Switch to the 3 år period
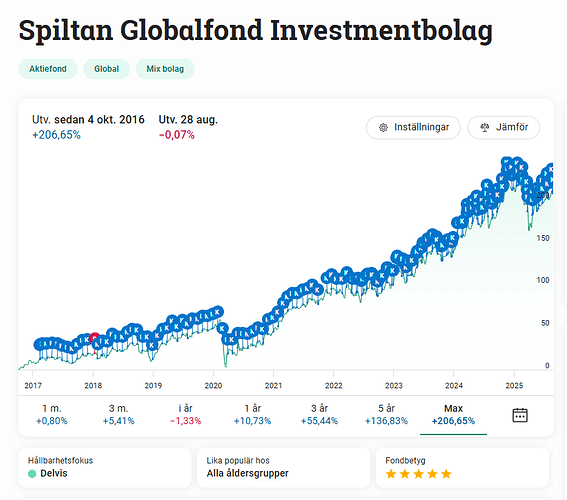 [319, 415]
